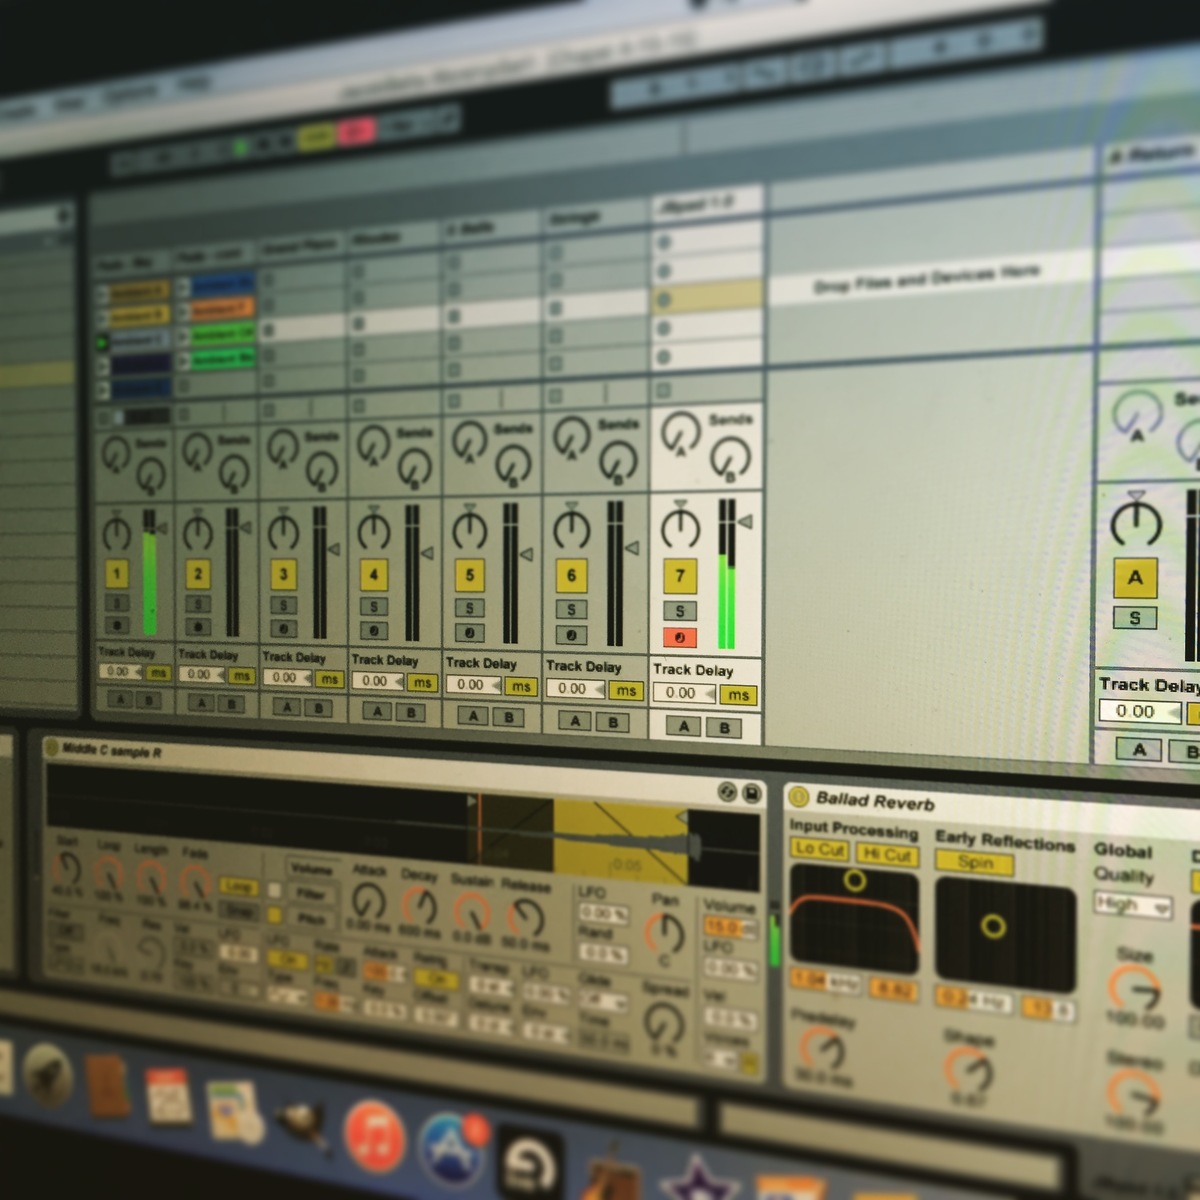This screenshot has height=1200, width=1200.
Task: Click the Release knob in the sampler
Action: point(525,917)
